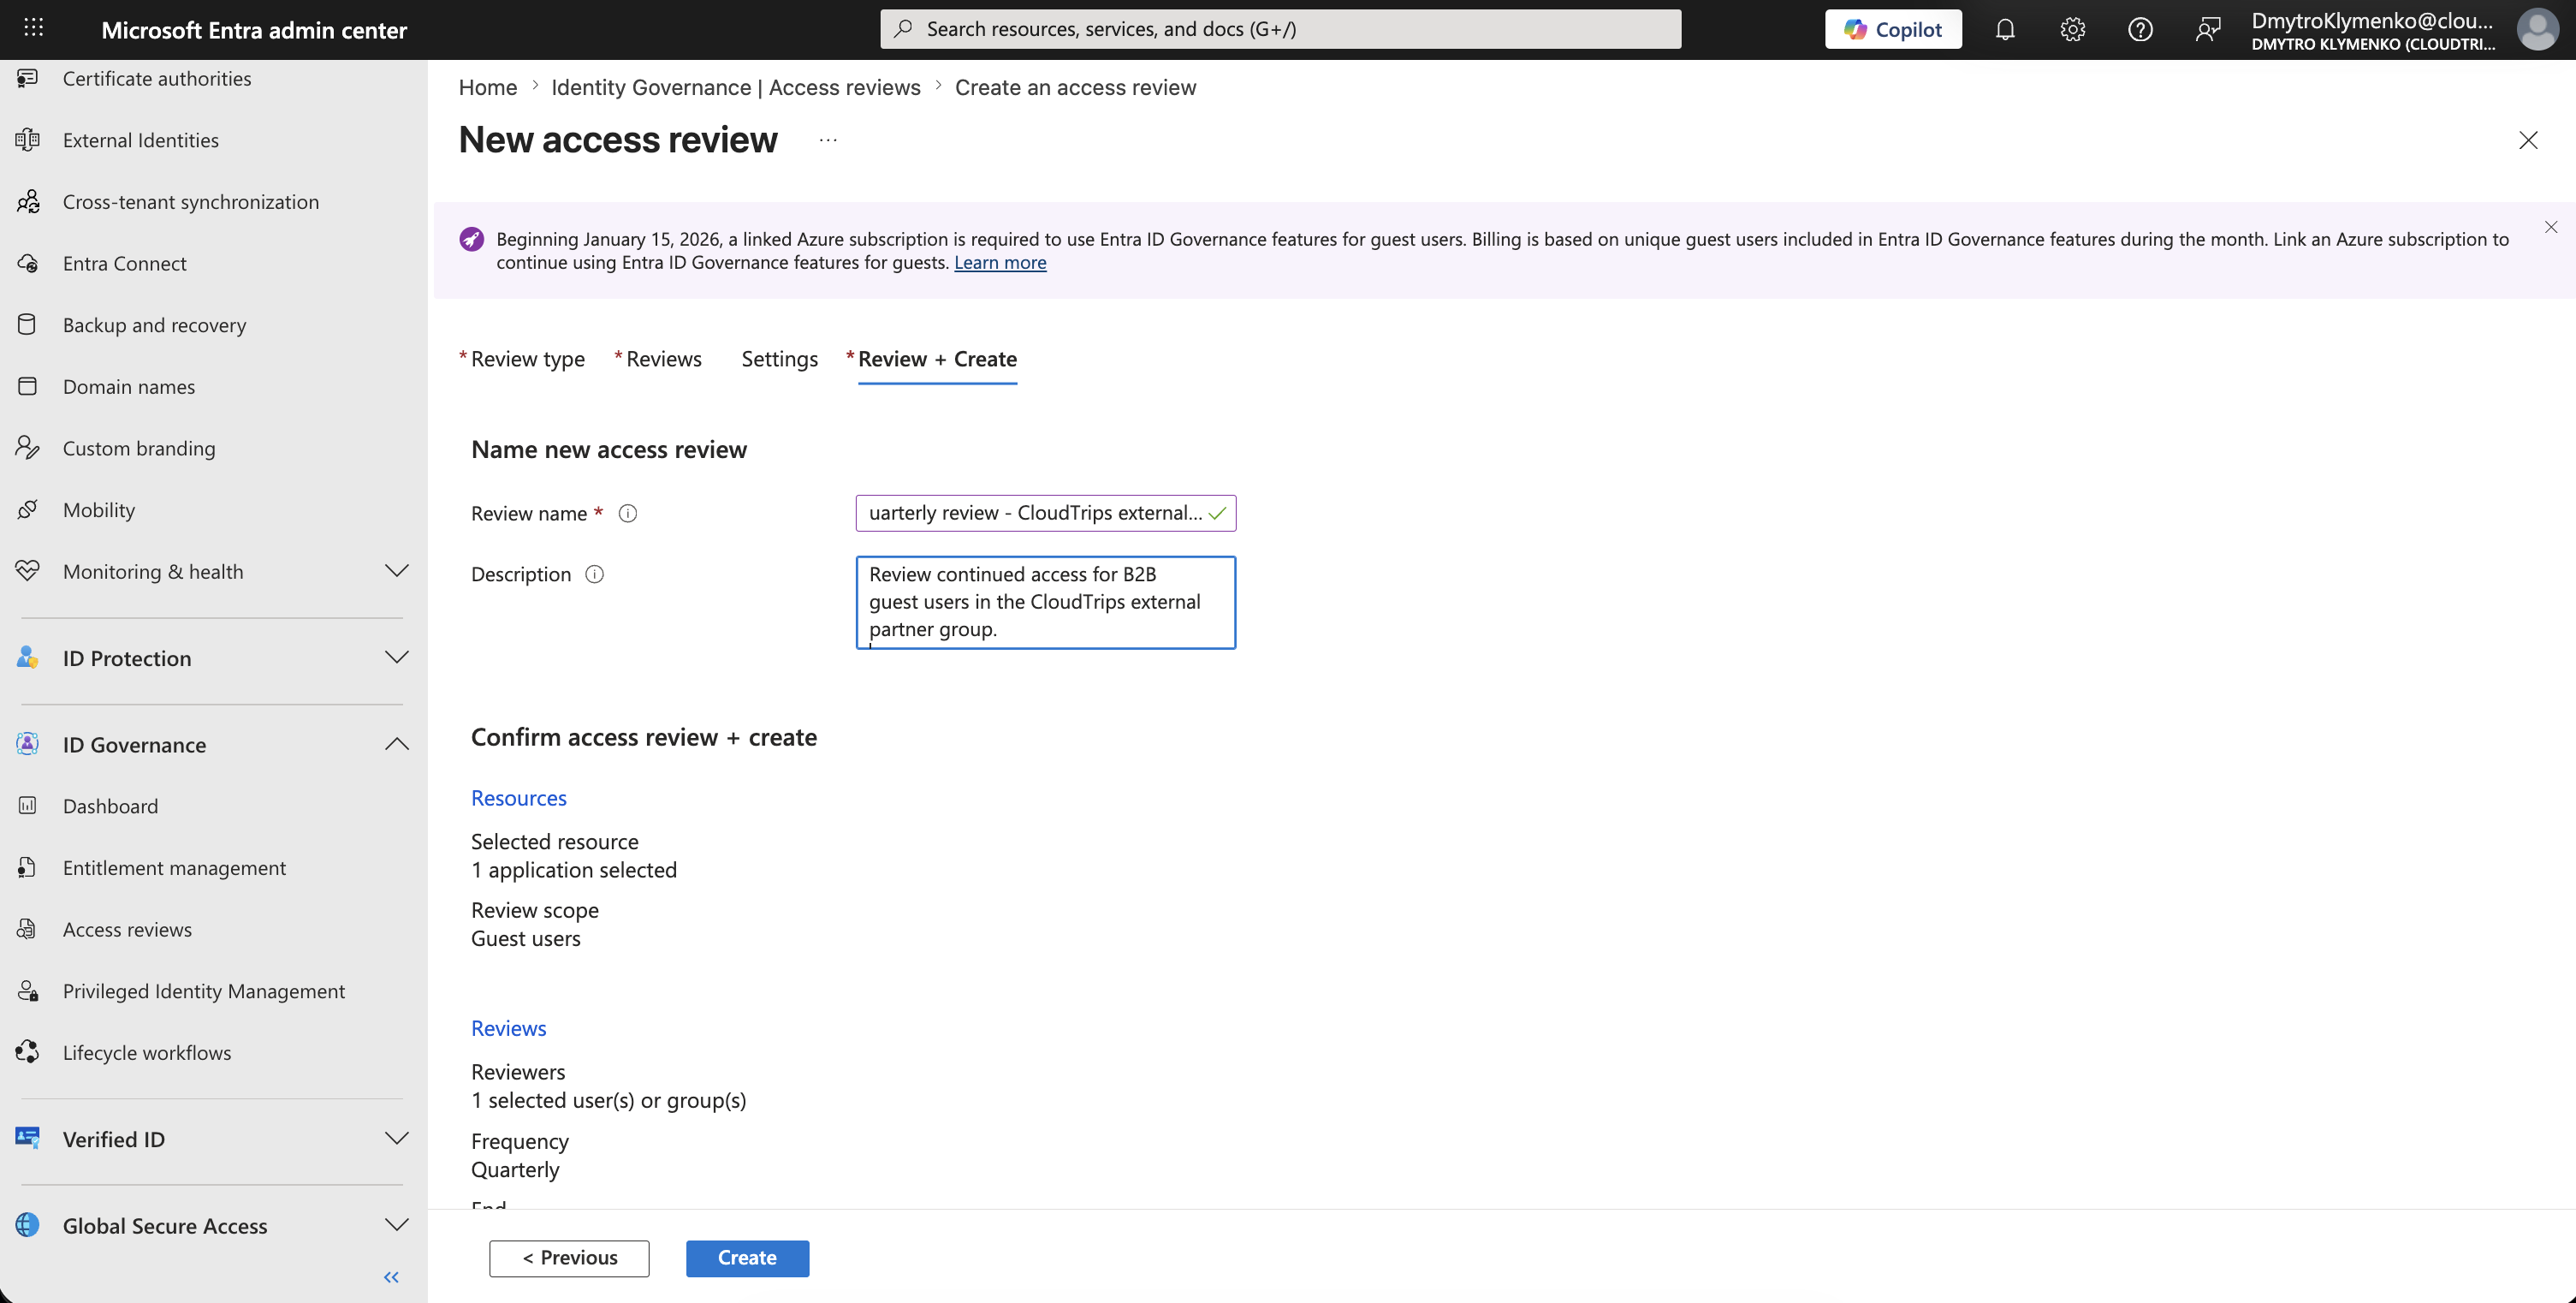The image size is (2576, 1303).
Task: Open the notifications bell icon
Action: 2004,29
